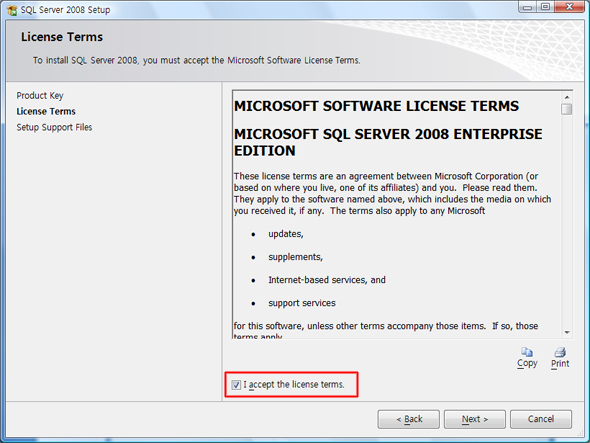The image size is (590, 443).
Task: Click the 'License Terms' page heading
Action: 62,37
